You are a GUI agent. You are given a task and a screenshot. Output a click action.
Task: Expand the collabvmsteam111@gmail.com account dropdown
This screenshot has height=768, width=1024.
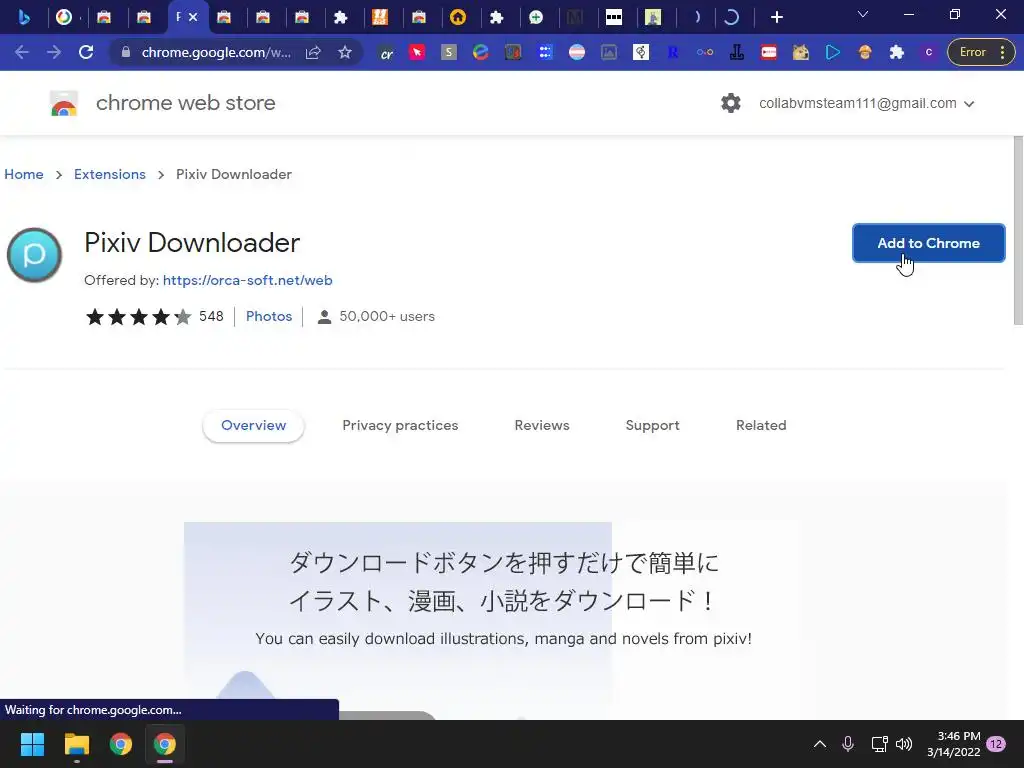(x=867, y=103)
